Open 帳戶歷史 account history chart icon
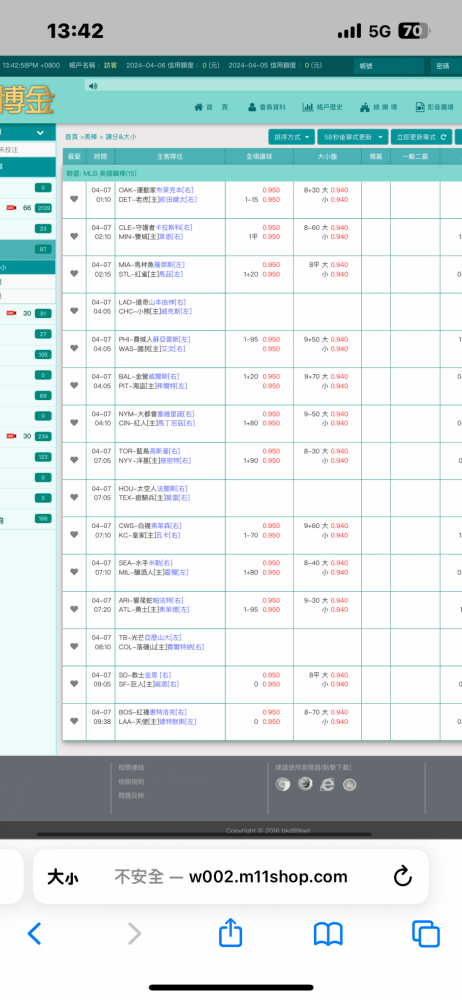The height and width of the screenshot is (1000, 462). point(308,107)
